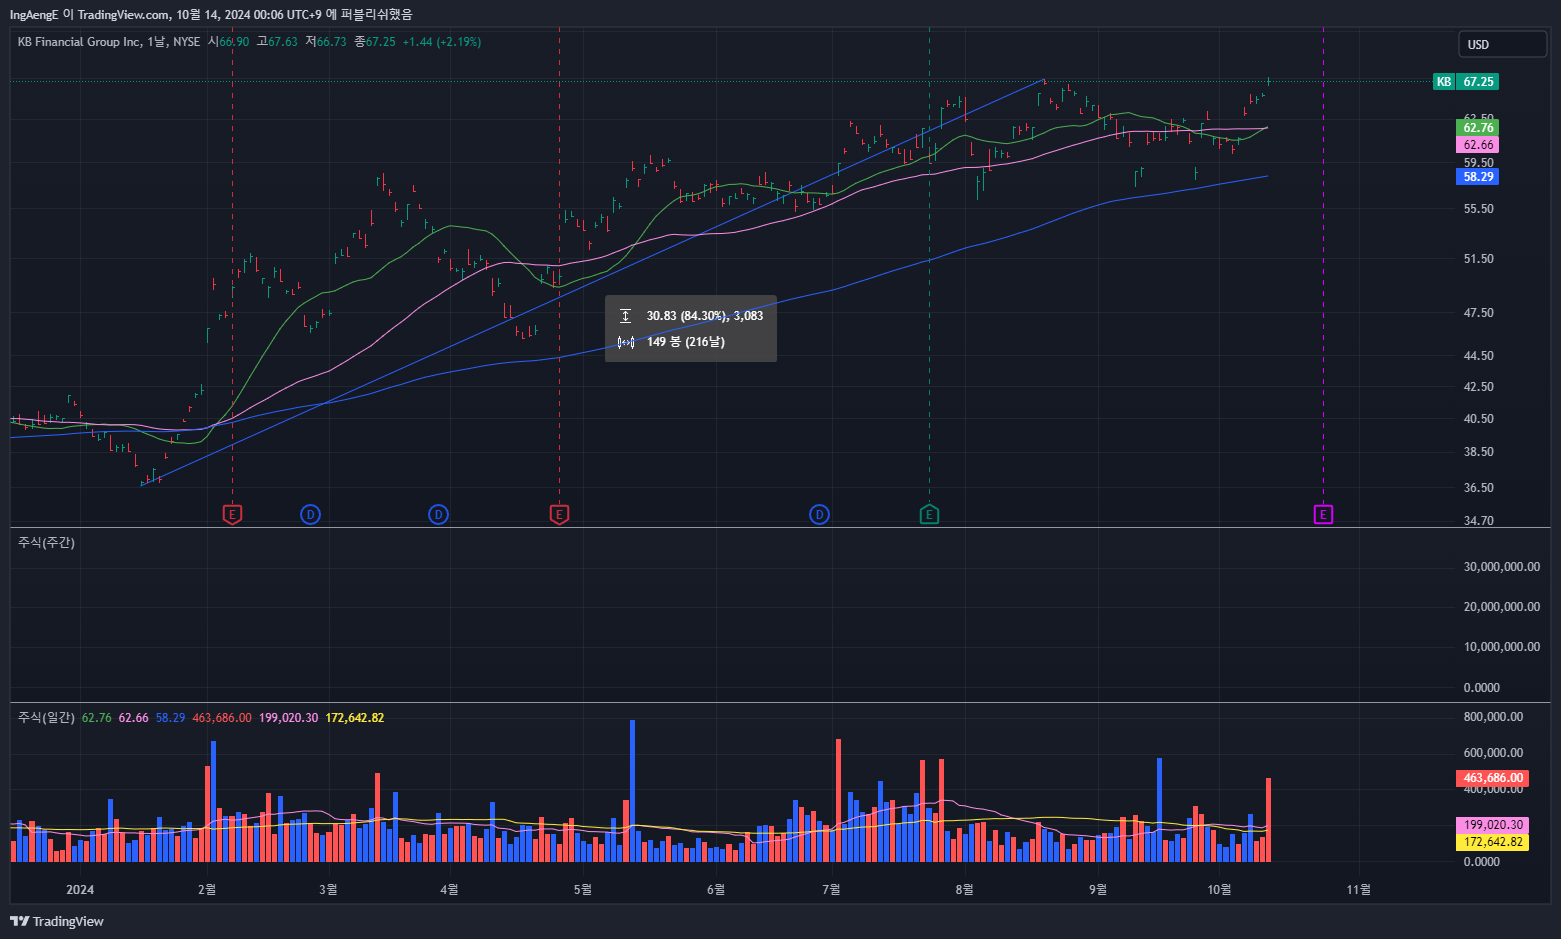Click the 34.70 price scale label
The image size is (1561, 939).
pos(1479,521)
